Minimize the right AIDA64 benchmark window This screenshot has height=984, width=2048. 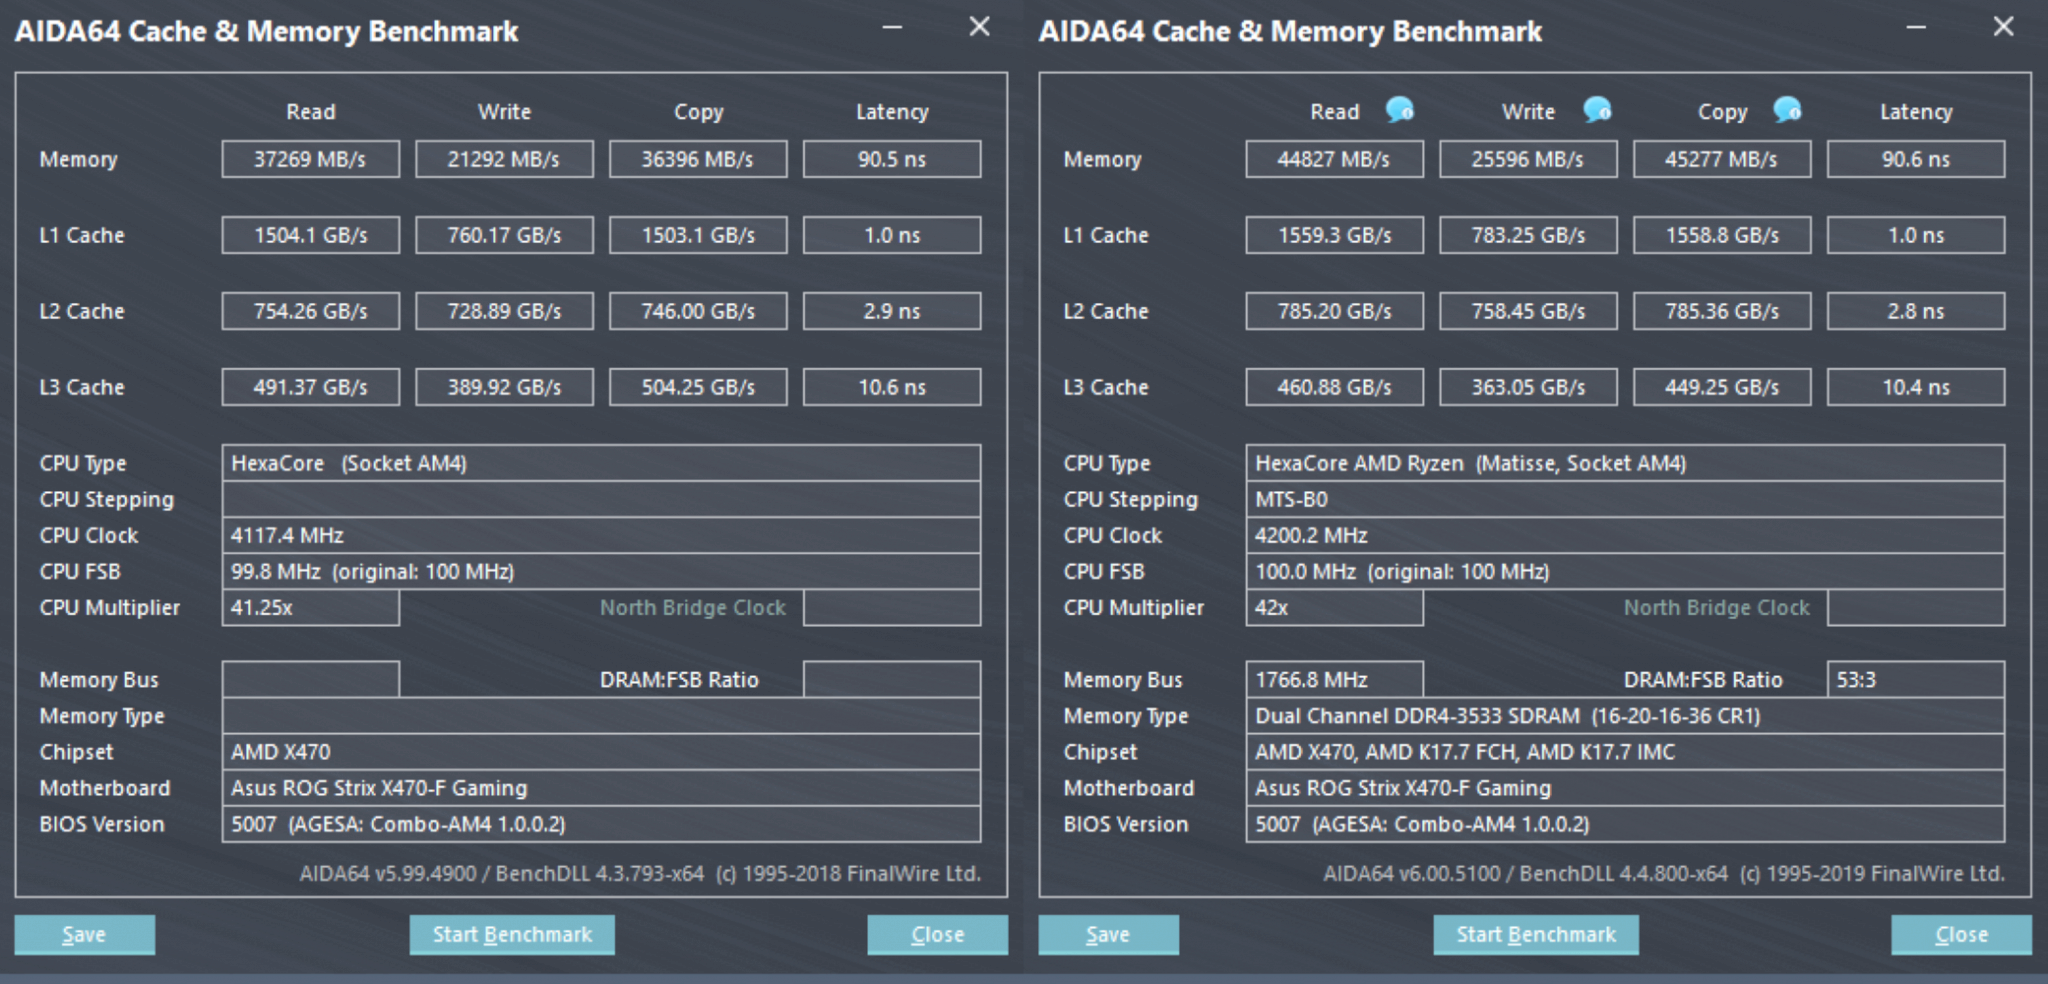[1916, 28]
